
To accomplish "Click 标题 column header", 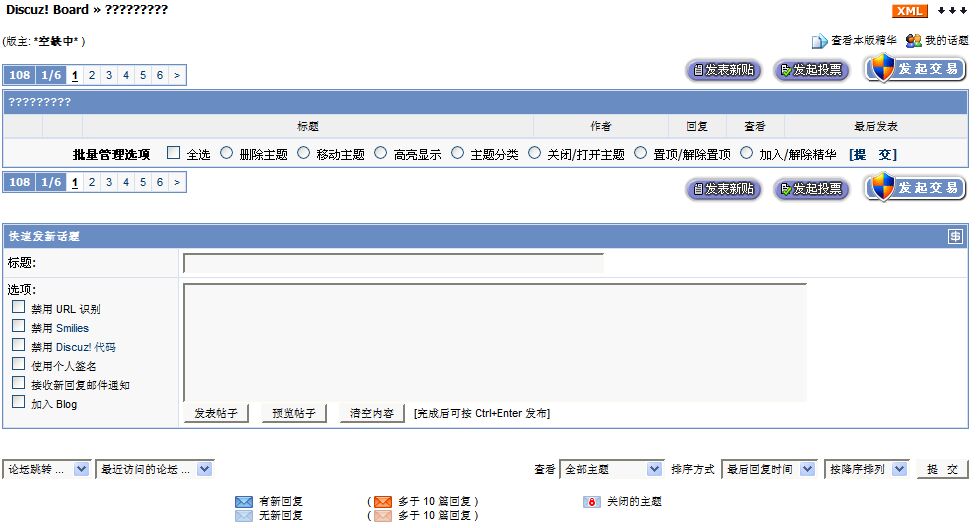I will tap(307, 127).
